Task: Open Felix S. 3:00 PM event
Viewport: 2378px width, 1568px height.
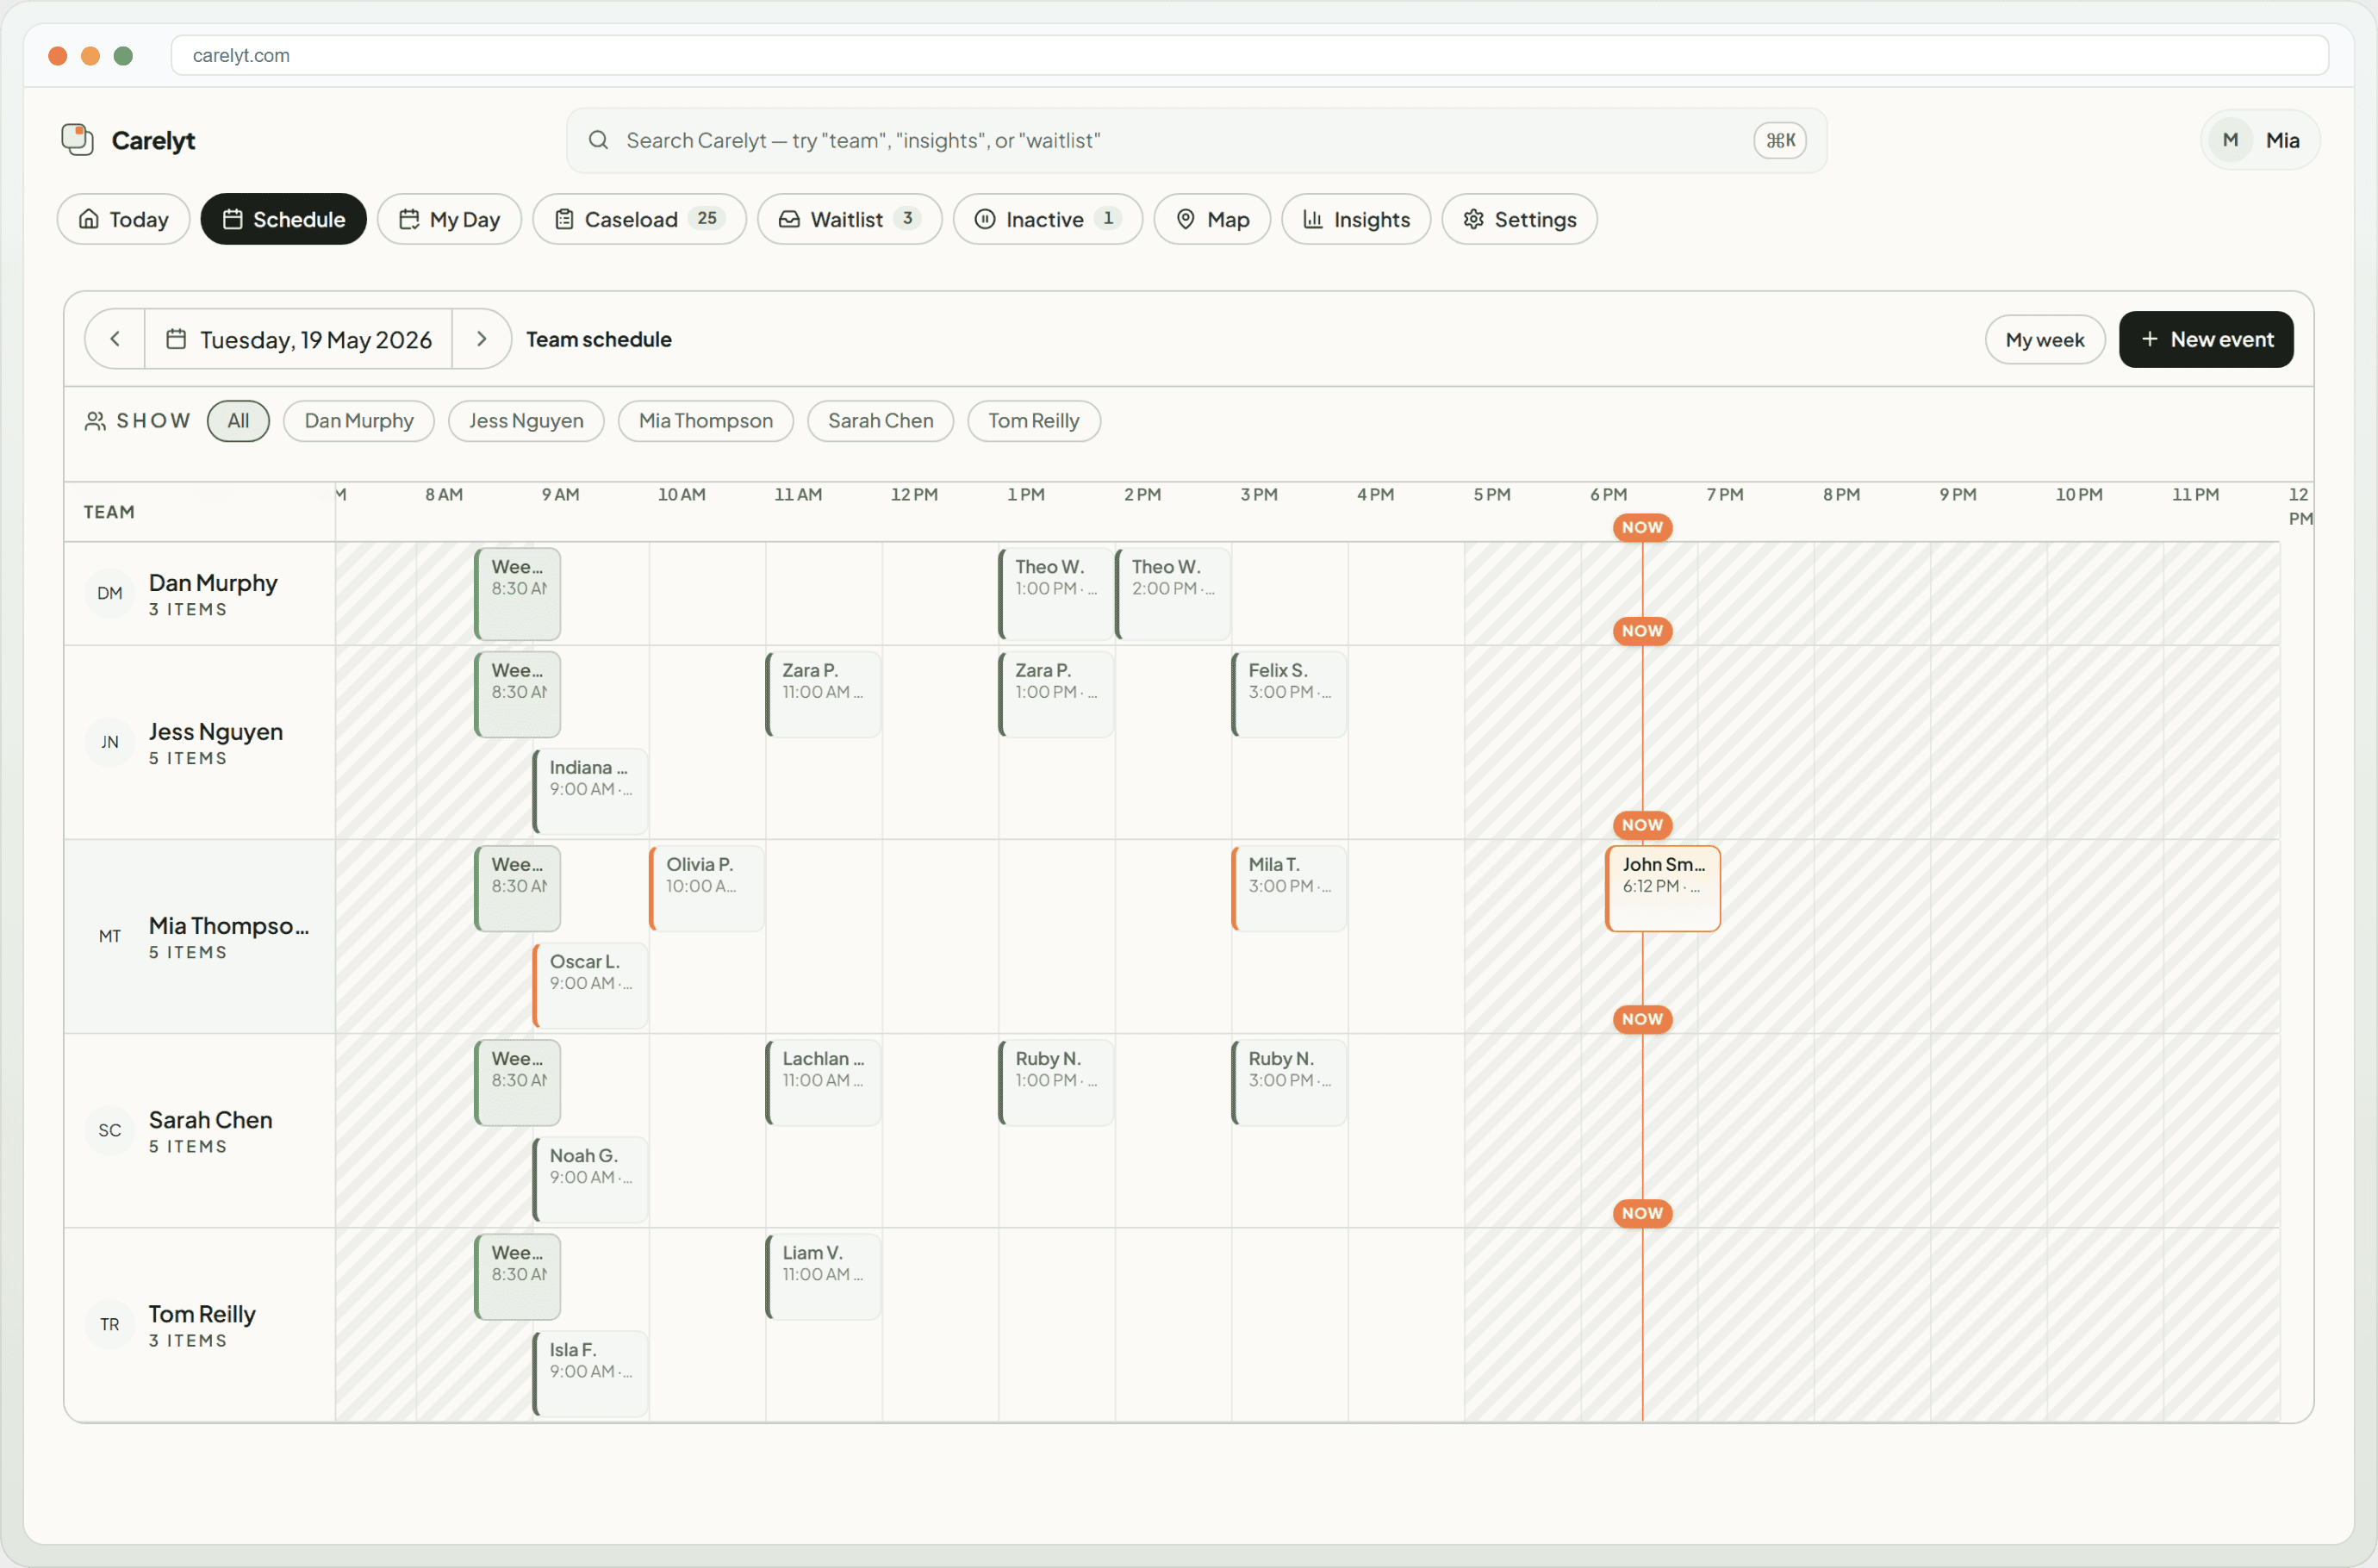Action: [x=1289, y=695]
